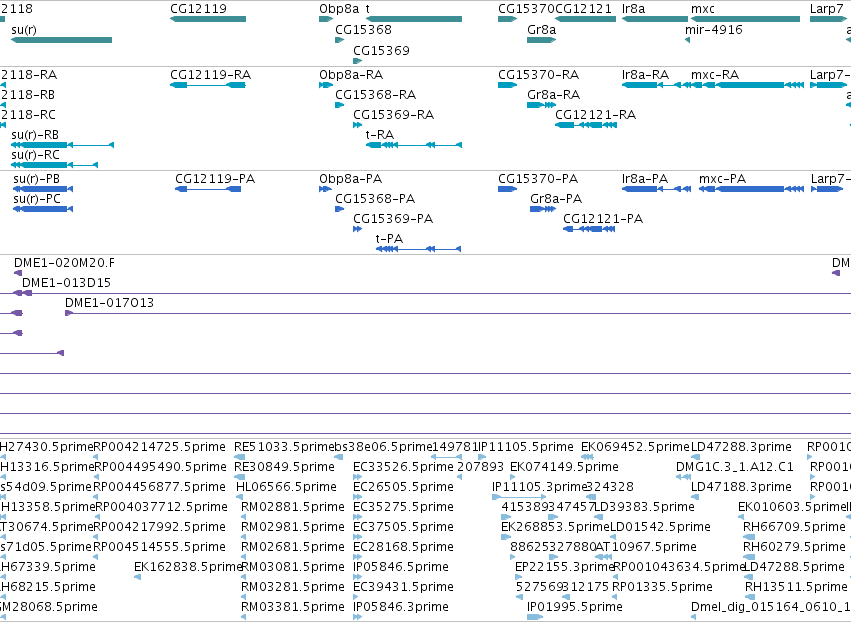Select the Larp7 gene label
This screenshot has height=622, width=851.
[827, 9]
